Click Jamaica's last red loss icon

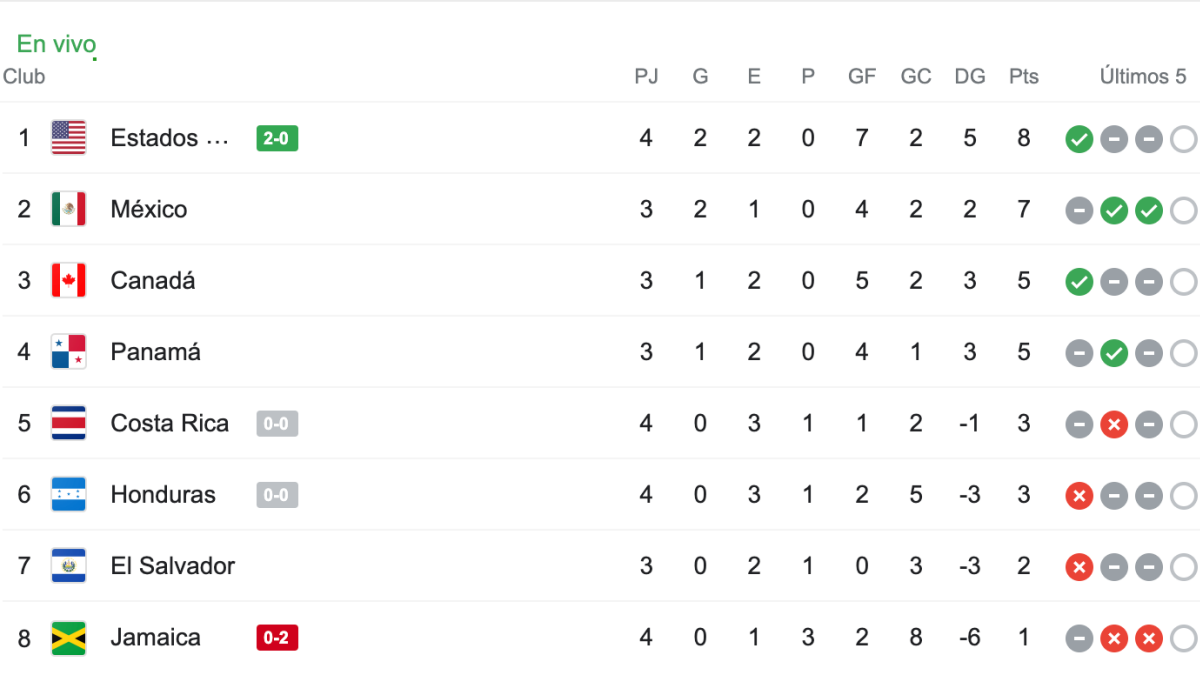pos(1149,638)
